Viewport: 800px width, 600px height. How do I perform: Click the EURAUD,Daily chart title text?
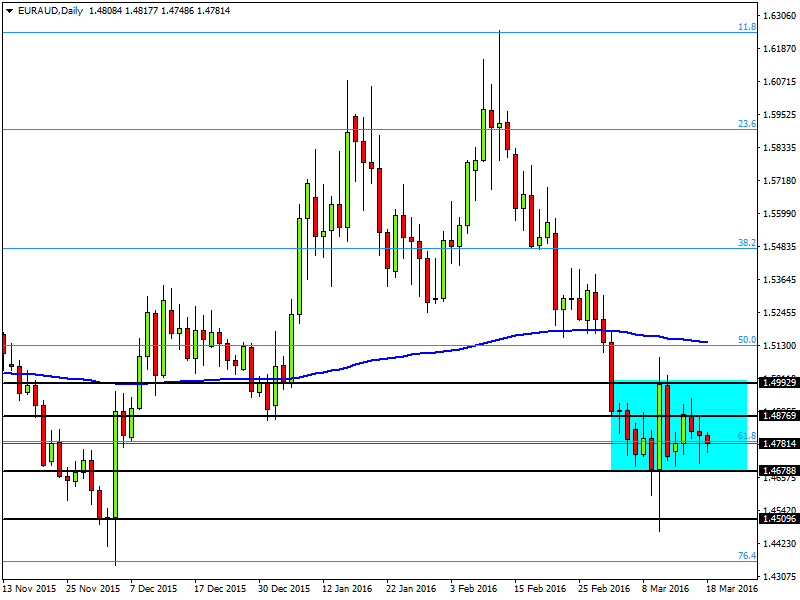pos(50,11)
